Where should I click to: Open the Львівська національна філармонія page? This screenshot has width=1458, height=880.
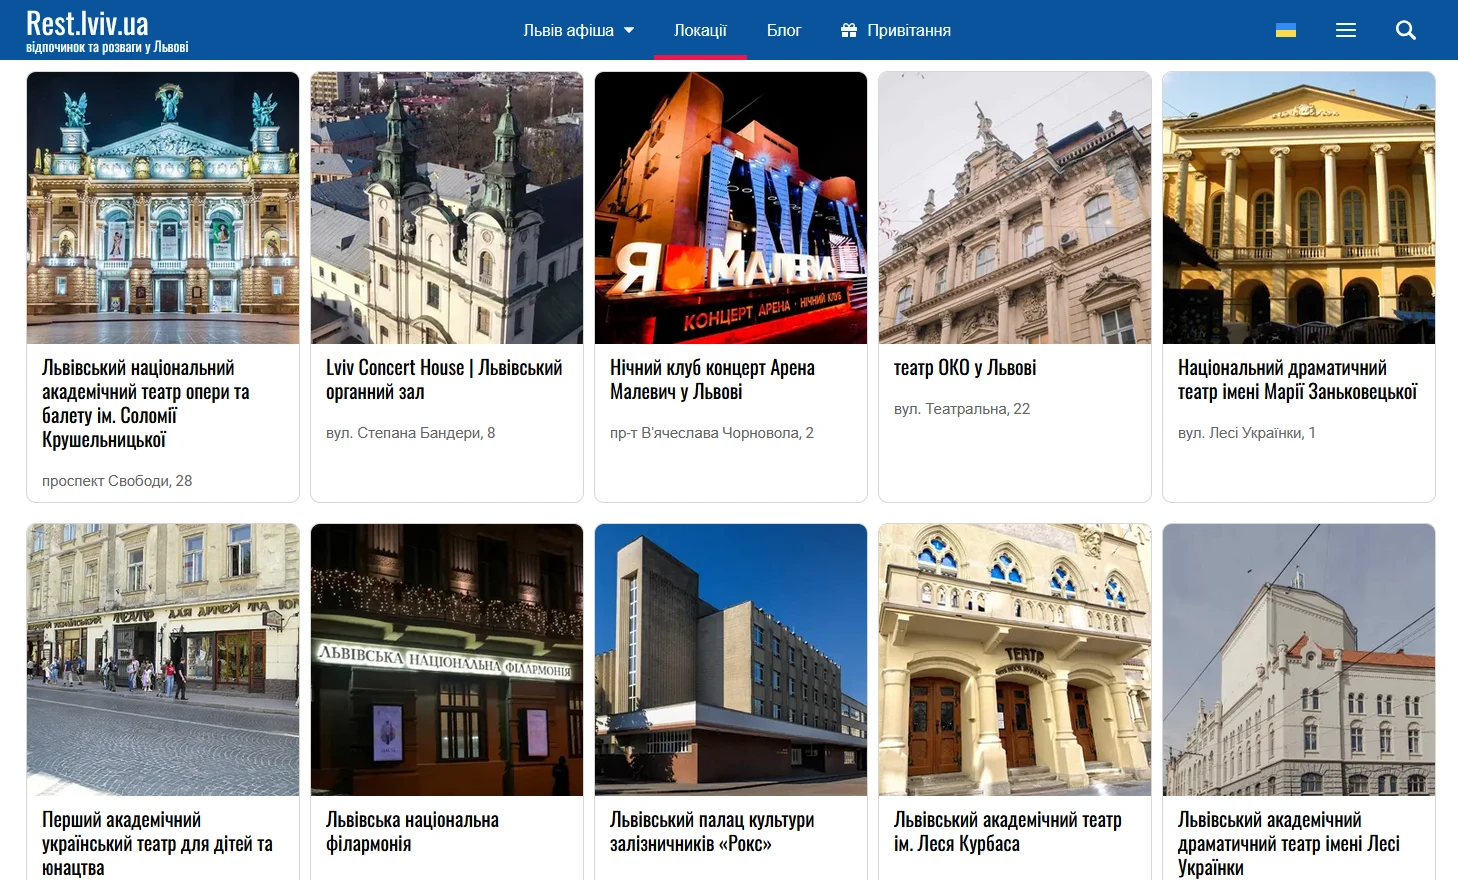coord(414,831)
